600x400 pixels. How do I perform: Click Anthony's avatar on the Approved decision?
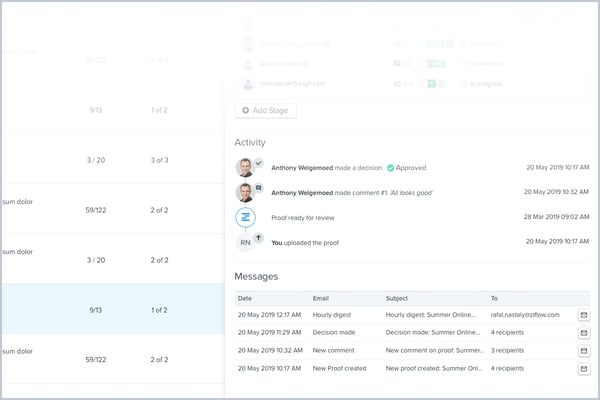click(x=246, y=167)
